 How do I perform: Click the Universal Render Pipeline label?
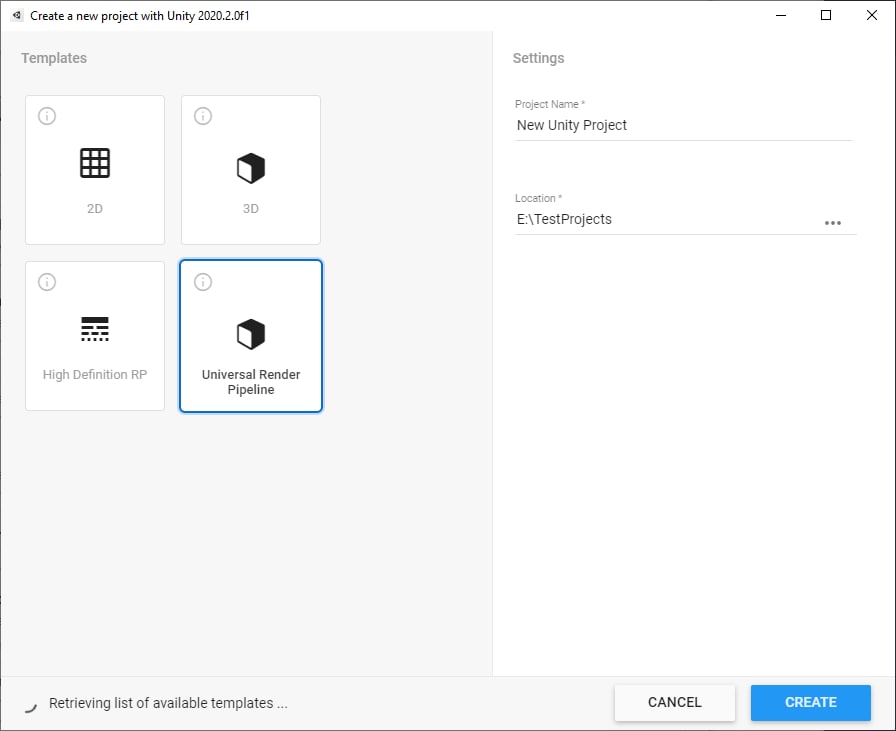tap(251, 382)
